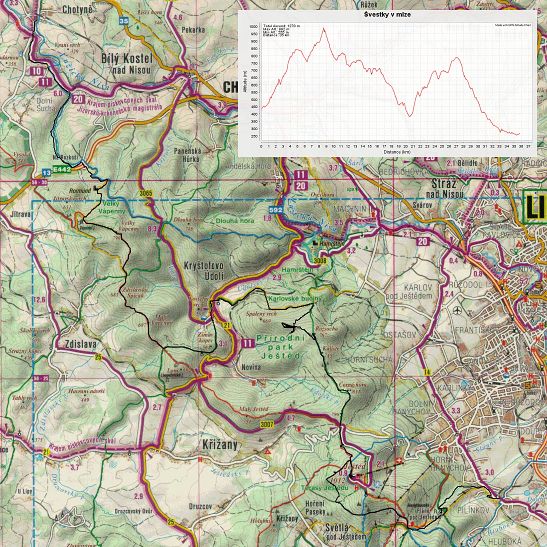Select the red triangle marker by Křižany

tap(268, 452)
